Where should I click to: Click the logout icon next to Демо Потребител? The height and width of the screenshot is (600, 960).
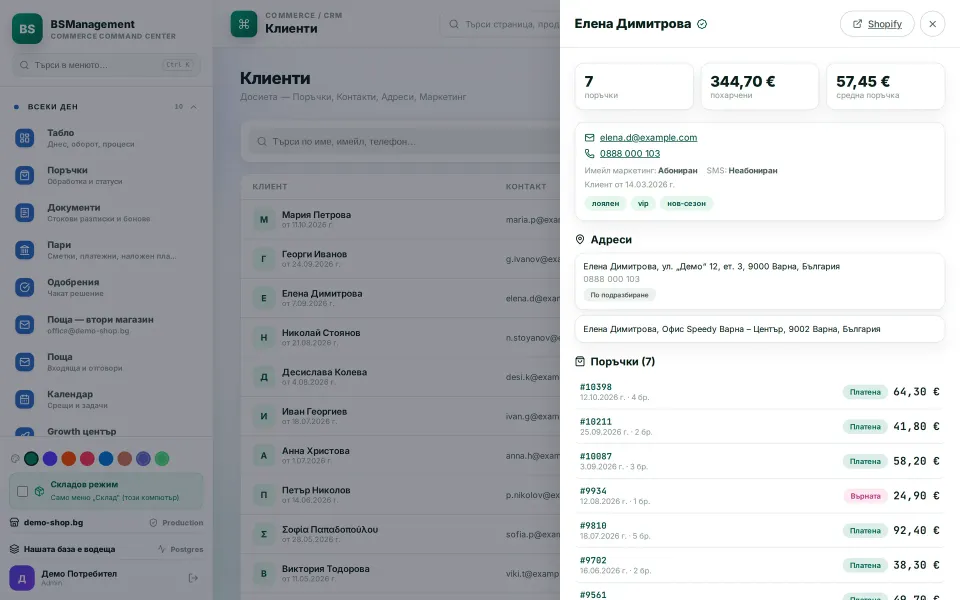tap(193, 578)
